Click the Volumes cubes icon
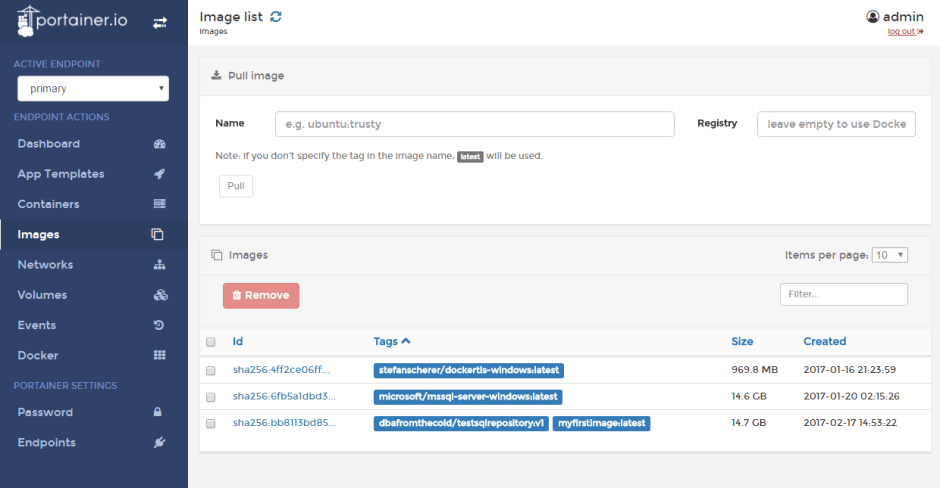 pyautogui.click(x=159, y=295)
